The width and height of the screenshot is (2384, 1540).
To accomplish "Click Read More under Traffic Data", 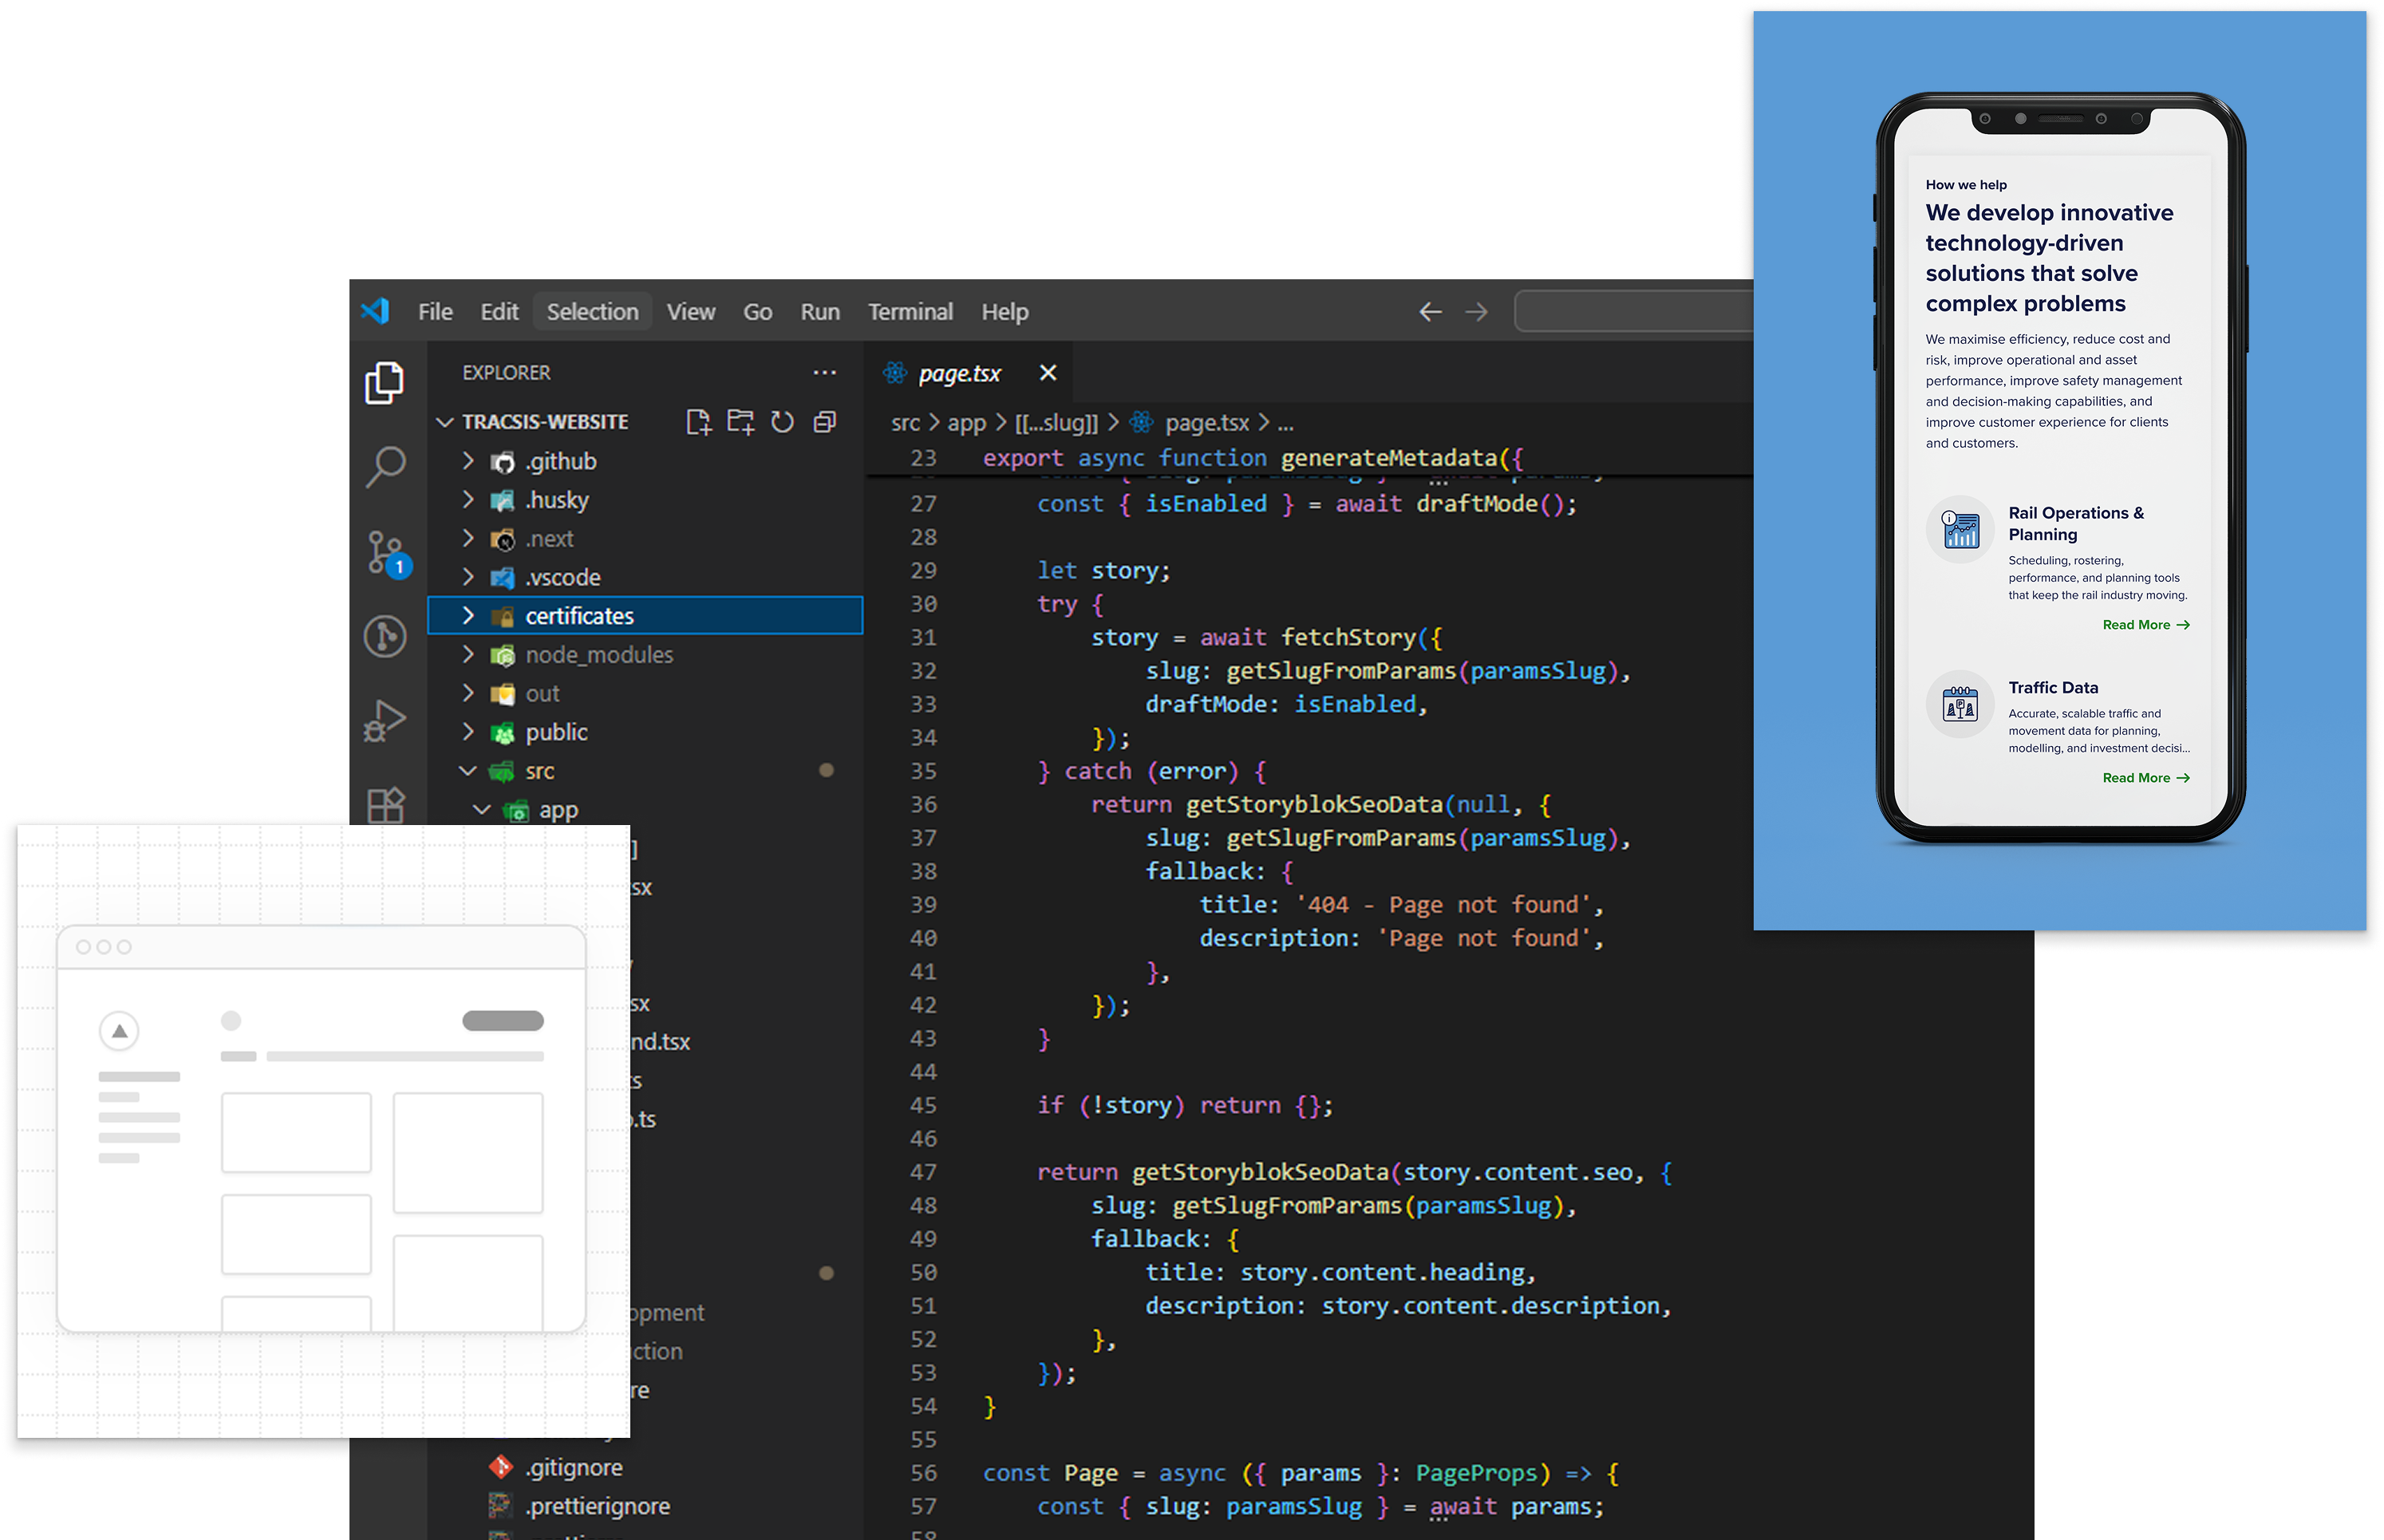I will pyautogui.click(x=2145, y=778).
